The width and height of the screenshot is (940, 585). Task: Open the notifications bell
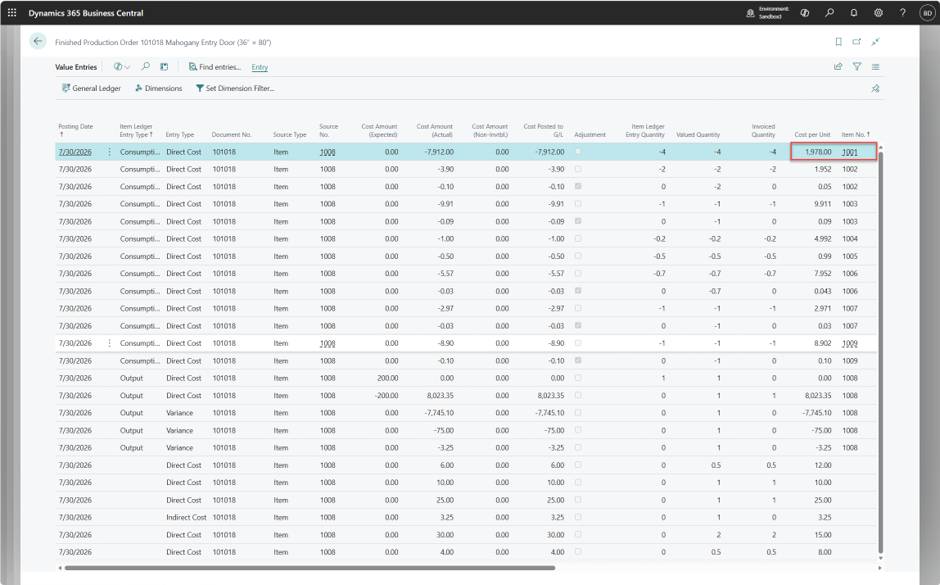pos(854,13)
